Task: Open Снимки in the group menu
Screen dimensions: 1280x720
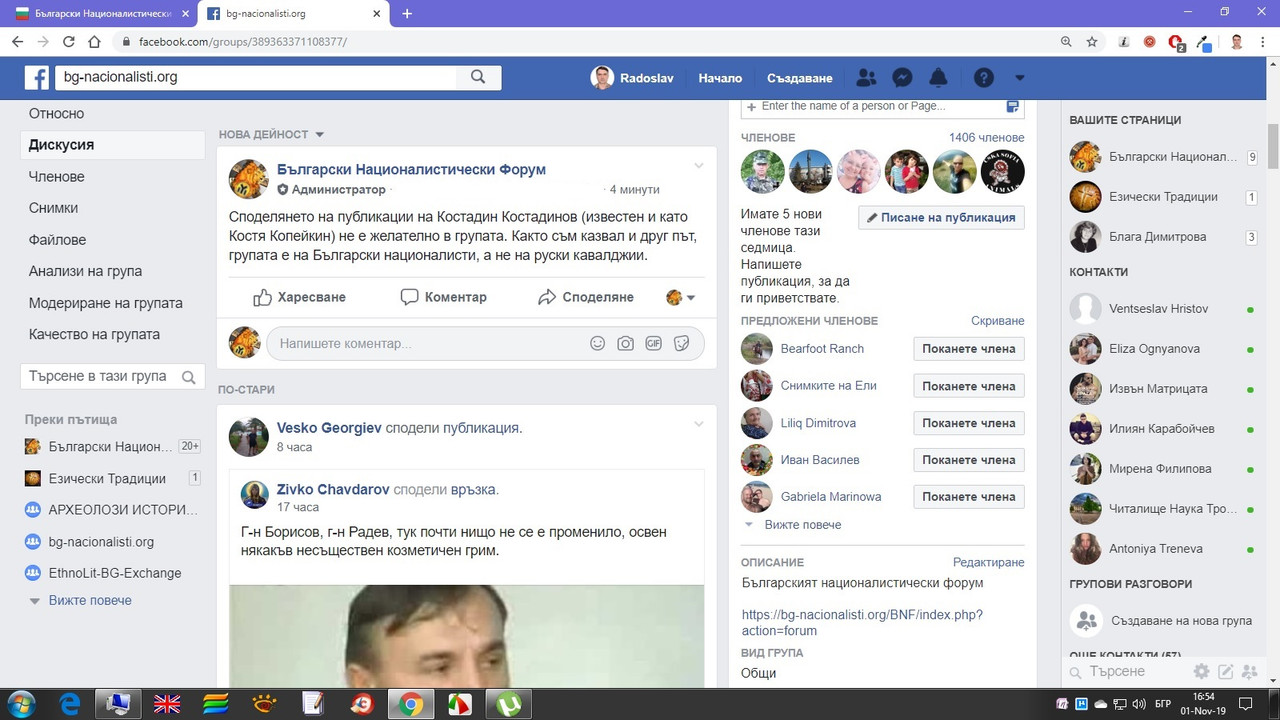Action: coord(53,208)
